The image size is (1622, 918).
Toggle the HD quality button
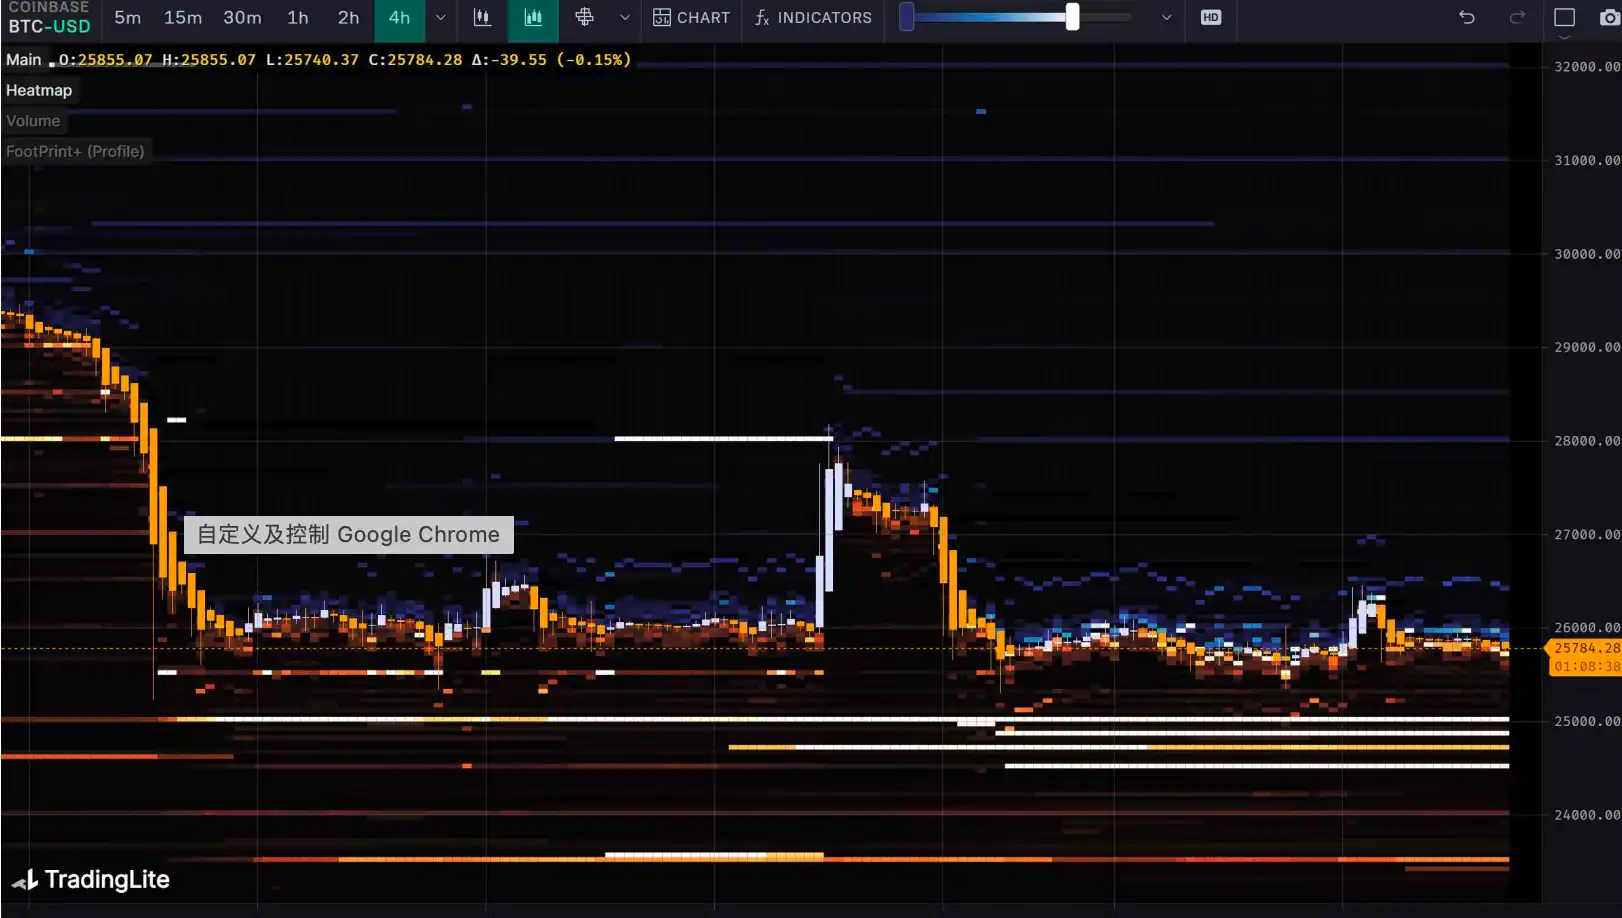coord(1211,17)
